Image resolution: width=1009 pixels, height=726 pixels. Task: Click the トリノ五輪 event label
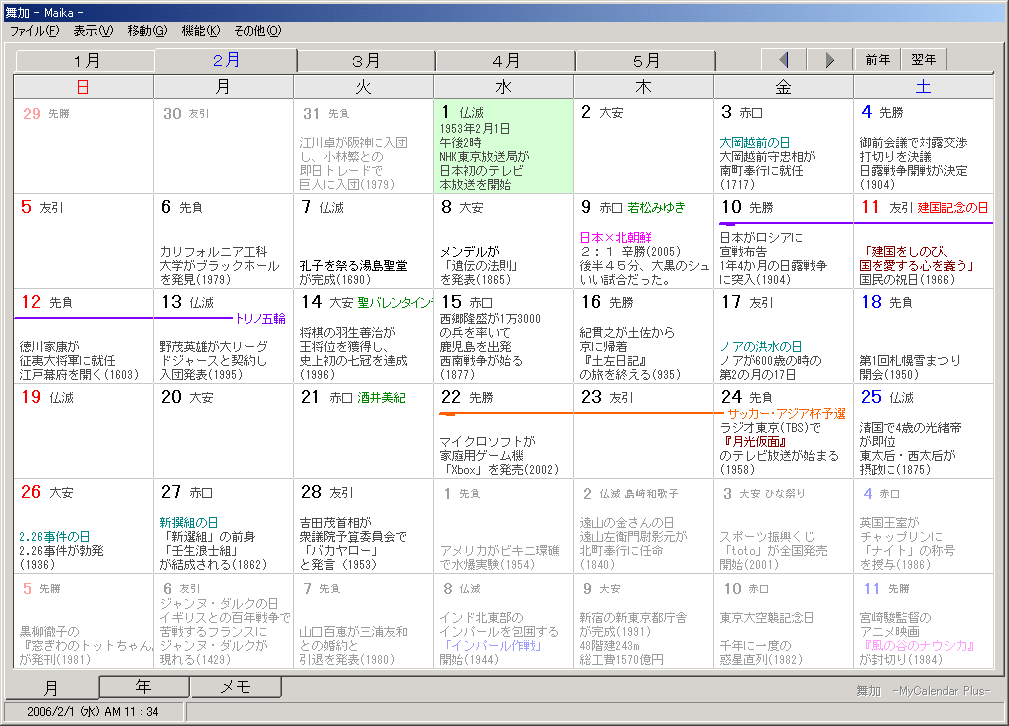coord(260,319)
